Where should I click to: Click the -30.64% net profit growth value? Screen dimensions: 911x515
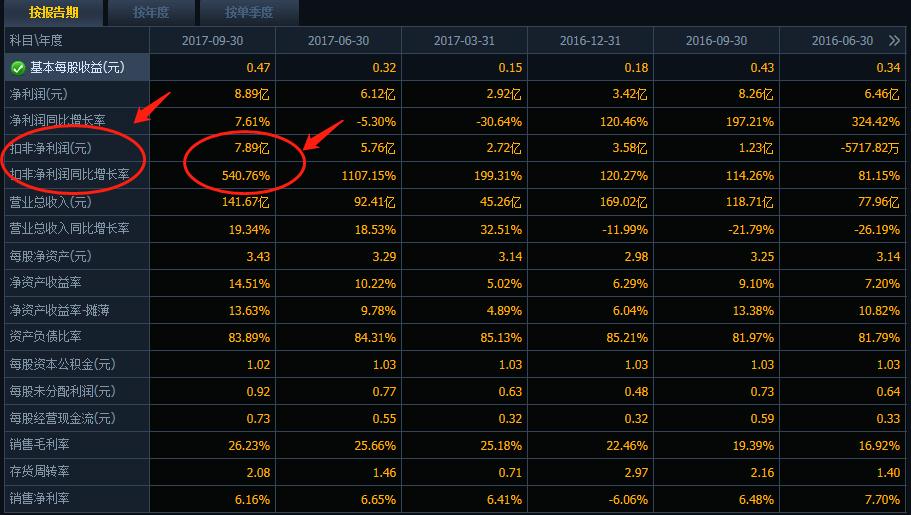click(498, 121)
